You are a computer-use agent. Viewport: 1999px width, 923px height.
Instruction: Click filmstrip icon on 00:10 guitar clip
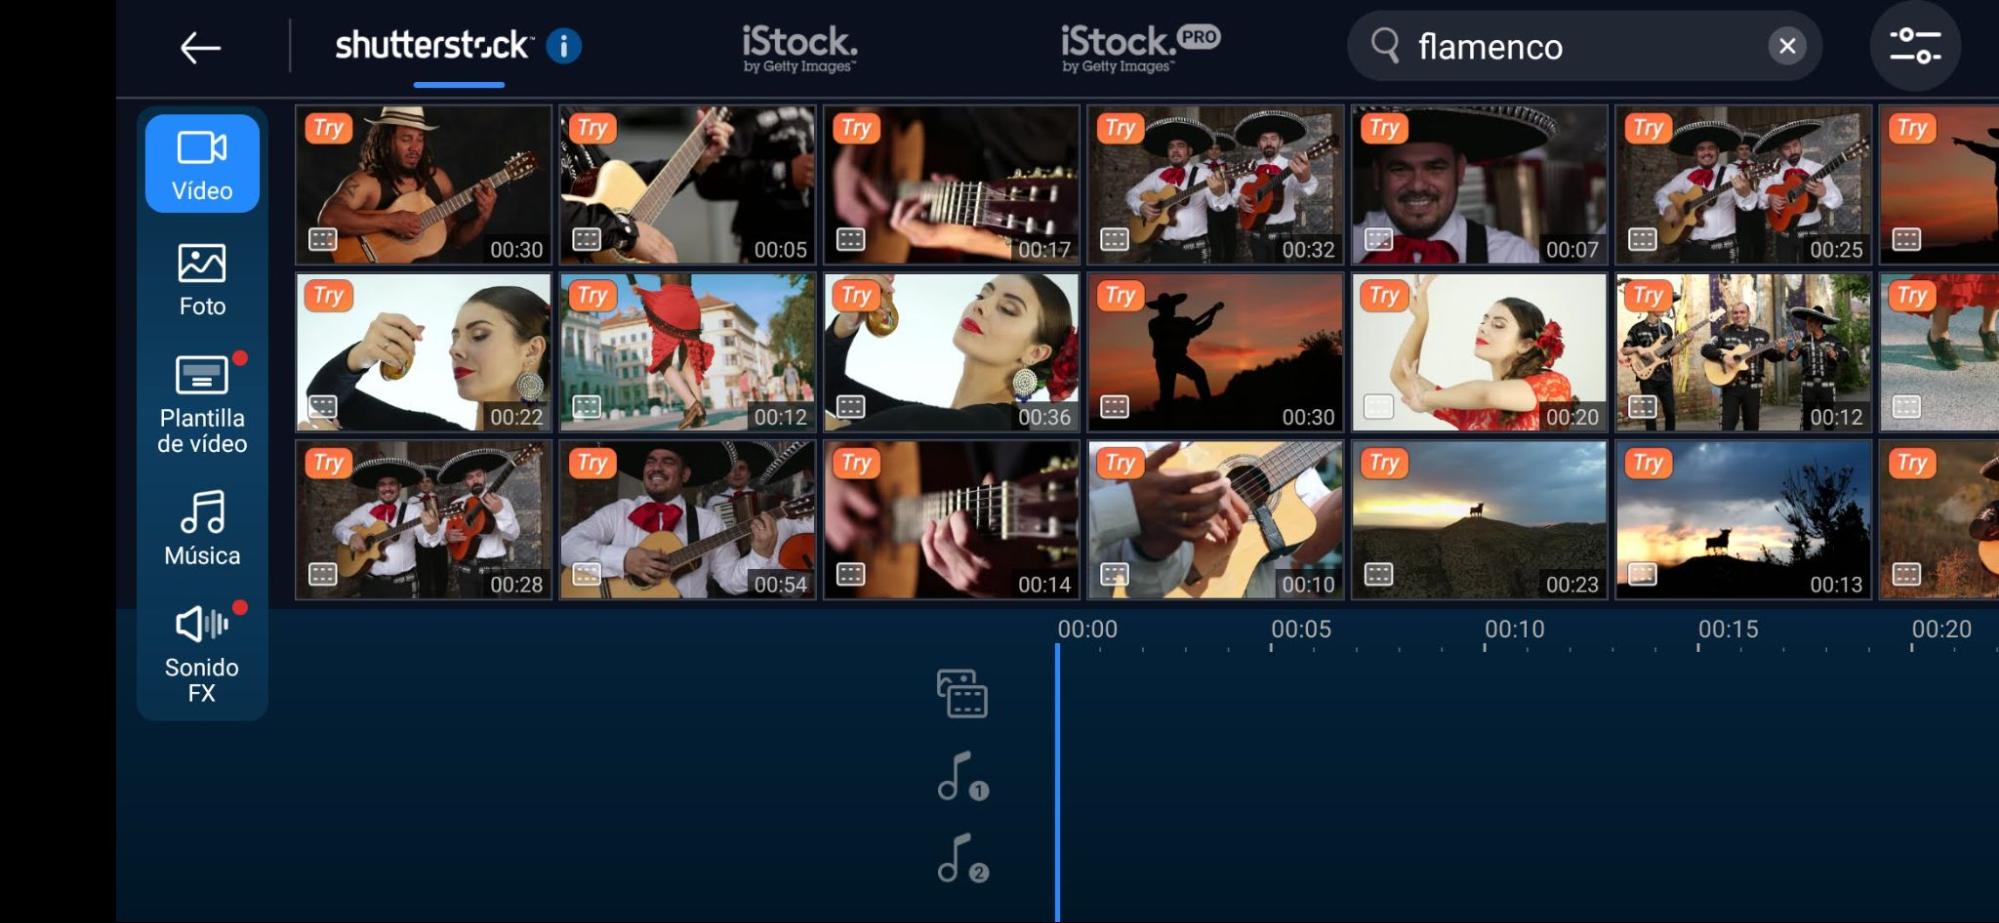click(1115, 574)
